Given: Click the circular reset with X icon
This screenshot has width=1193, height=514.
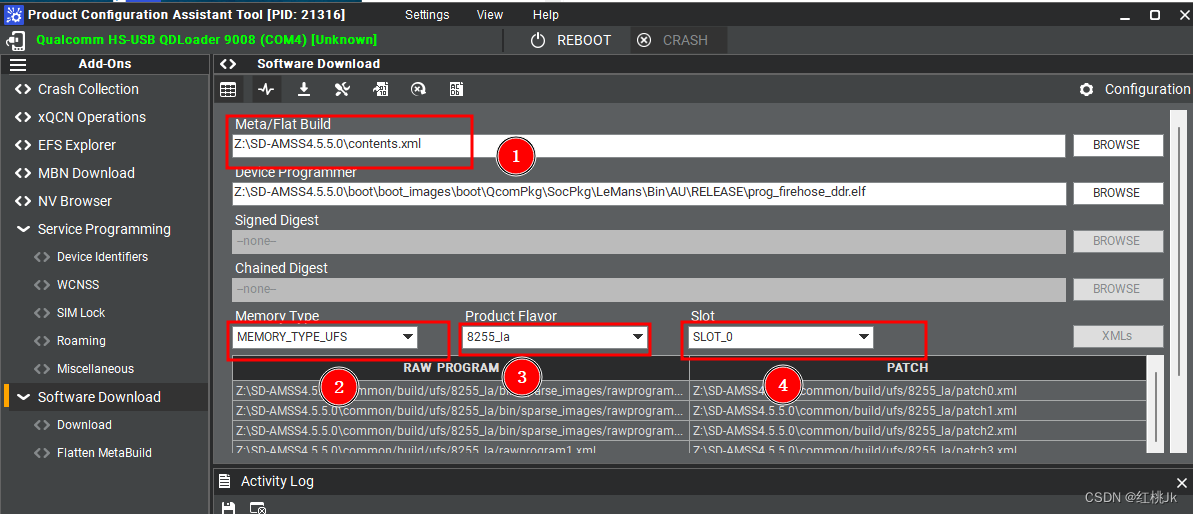Looking at the screenshot, I should [418, 90].
